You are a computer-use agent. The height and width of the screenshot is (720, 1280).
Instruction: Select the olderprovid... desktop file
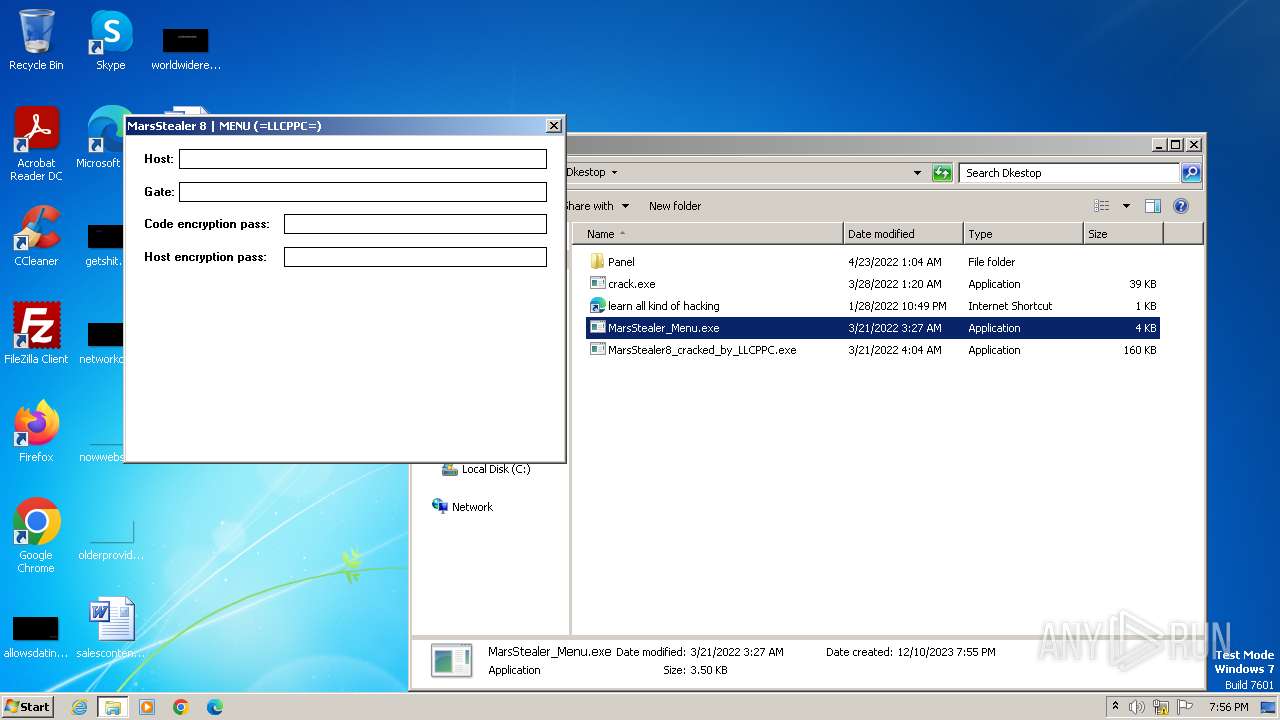pyautogui.click(x=110, y=540)
